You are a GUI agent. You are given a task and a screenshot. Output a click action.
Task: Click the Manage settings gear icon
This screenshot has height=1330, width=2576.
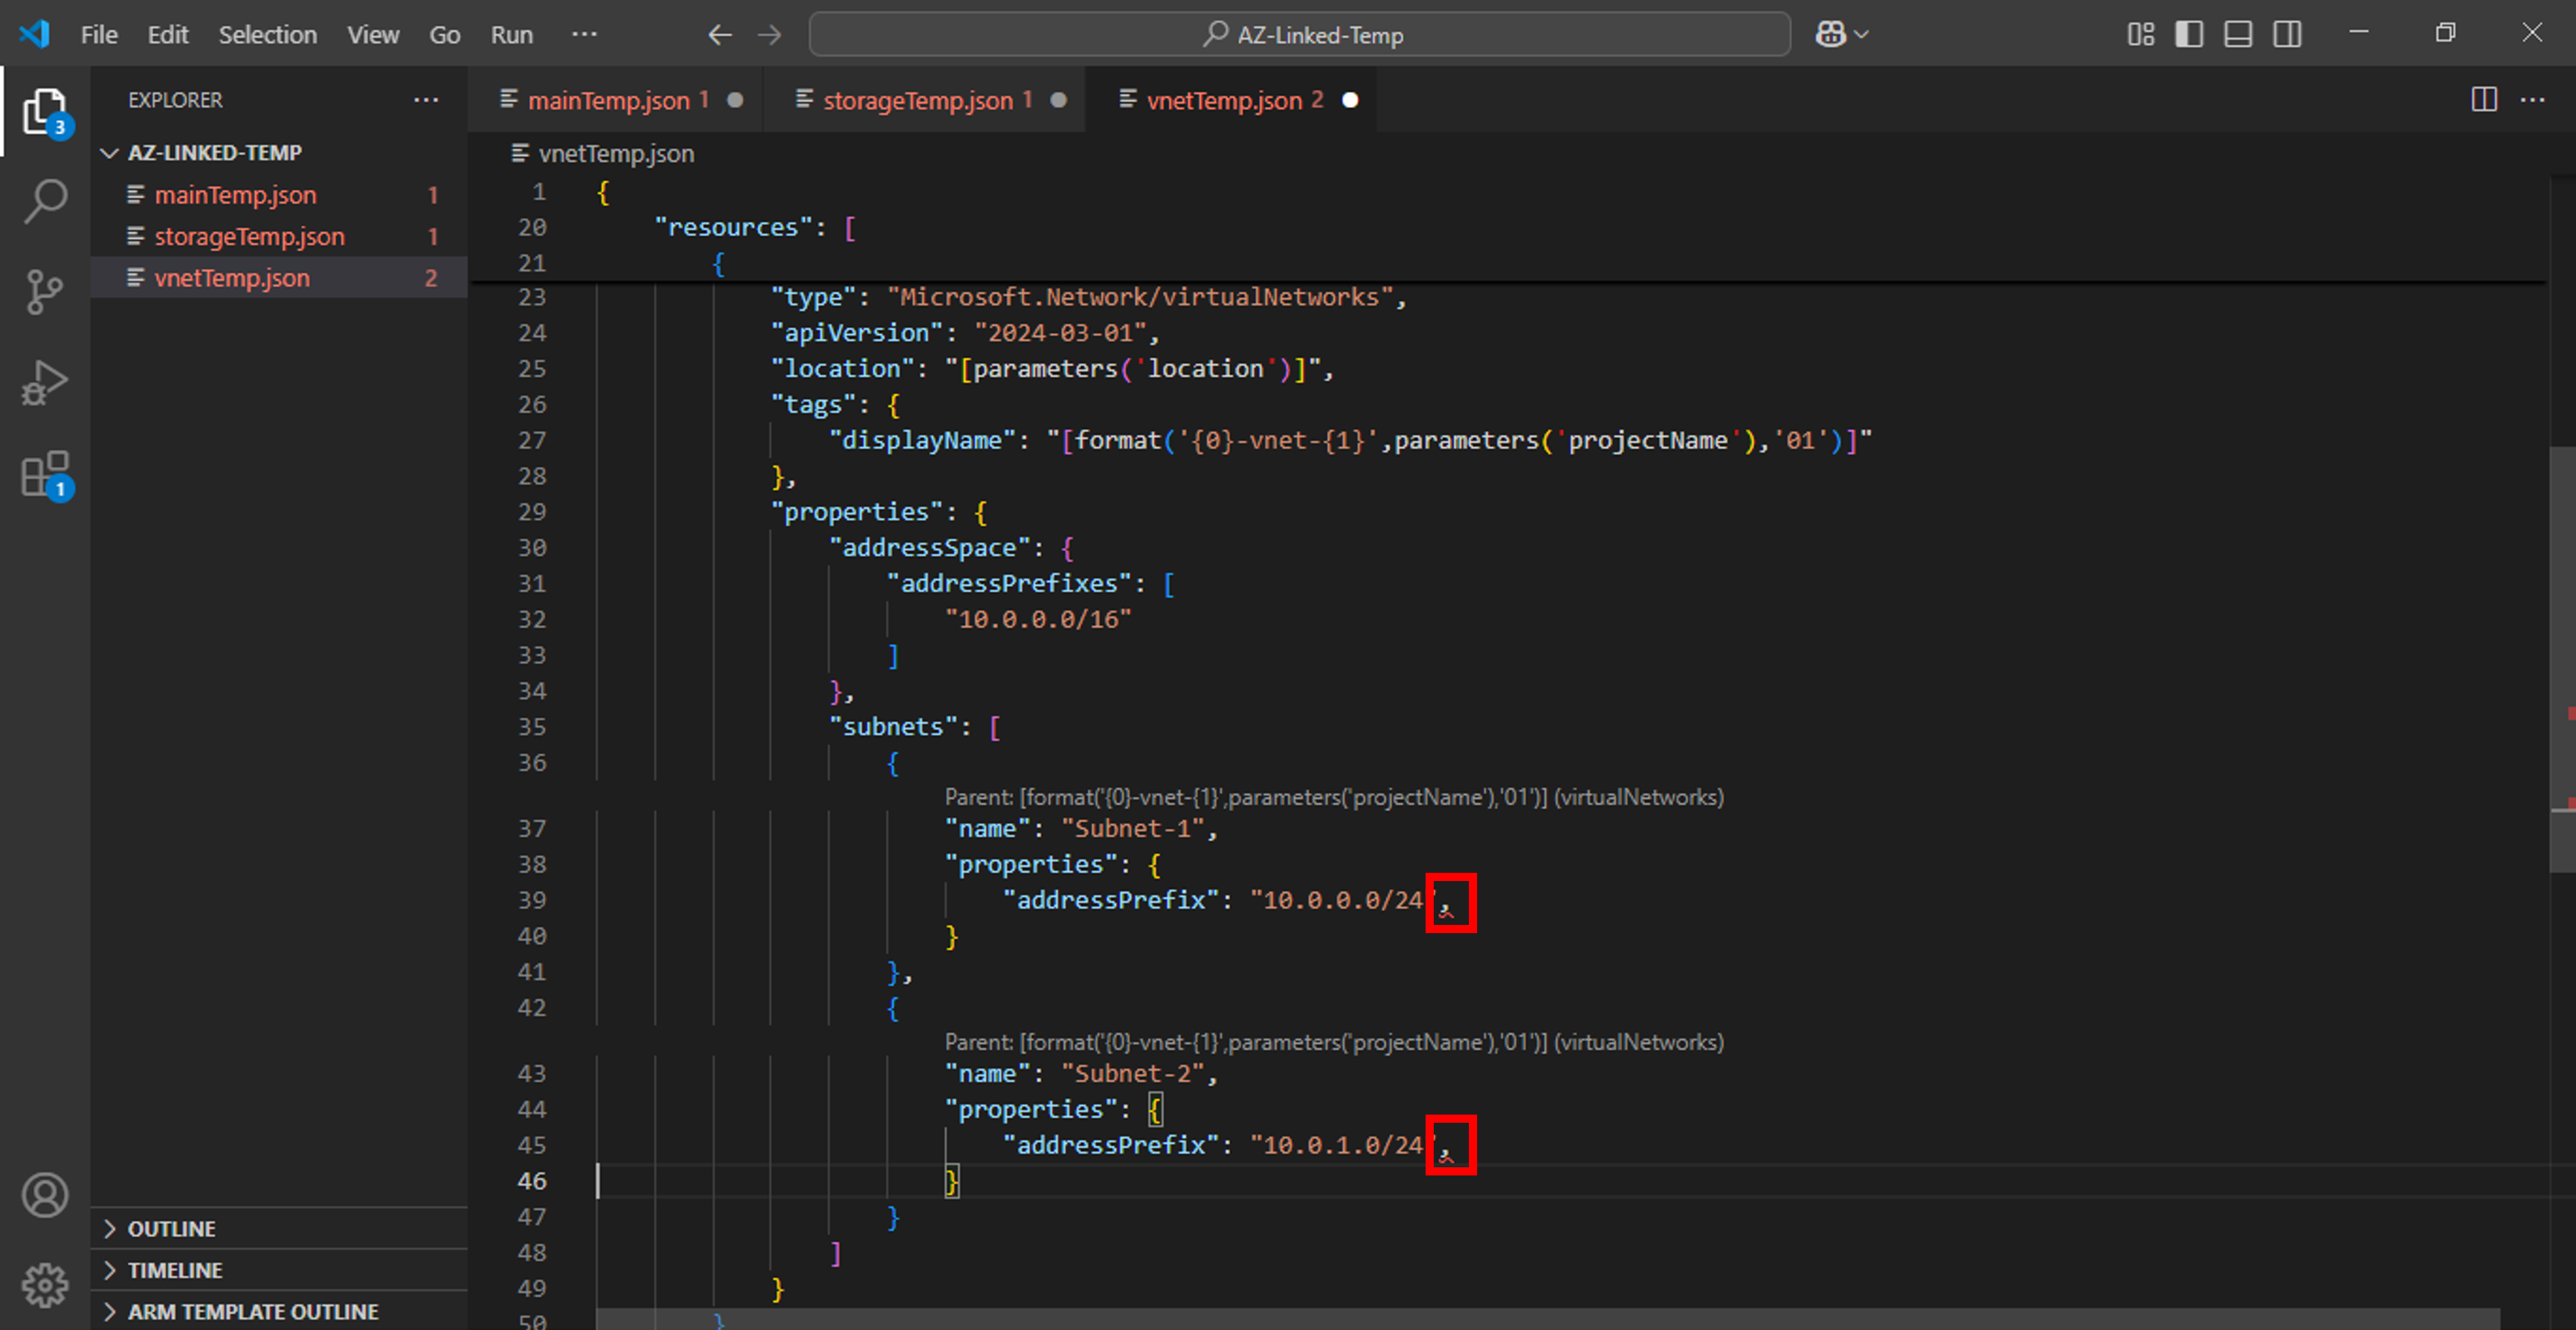pos(45,1286)
